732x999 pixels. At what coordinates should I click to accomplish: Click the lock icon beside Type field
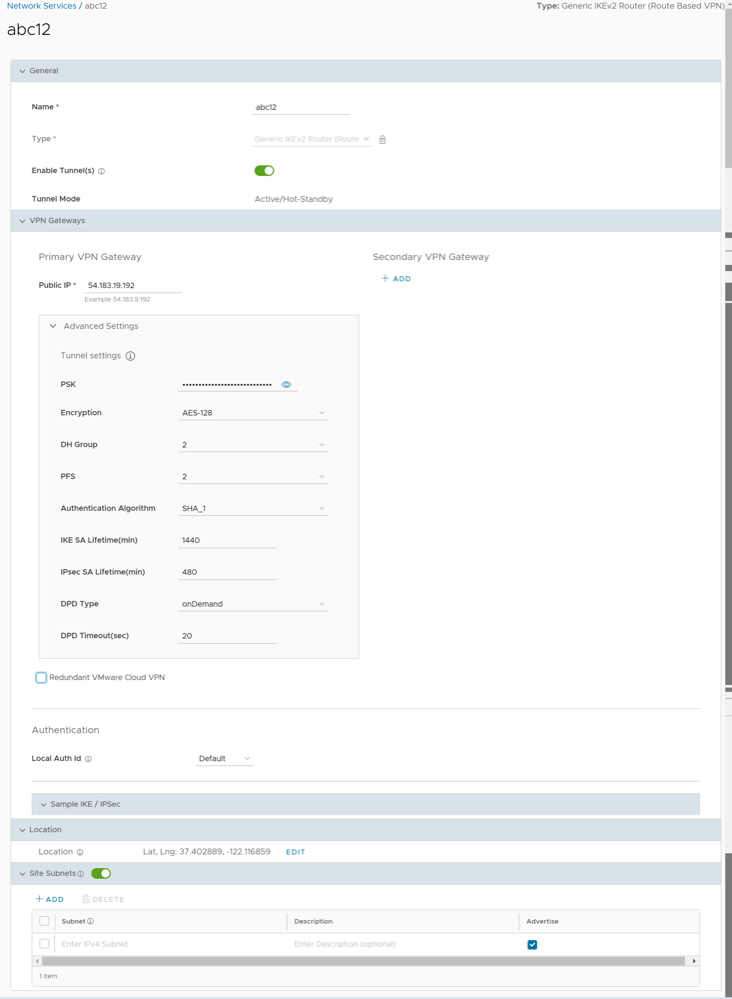click(382, 139)
